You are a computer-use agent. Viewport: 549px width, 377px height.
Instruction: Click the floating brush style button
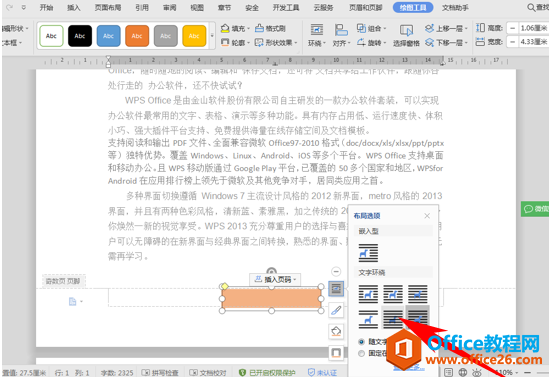coord(336,310)
